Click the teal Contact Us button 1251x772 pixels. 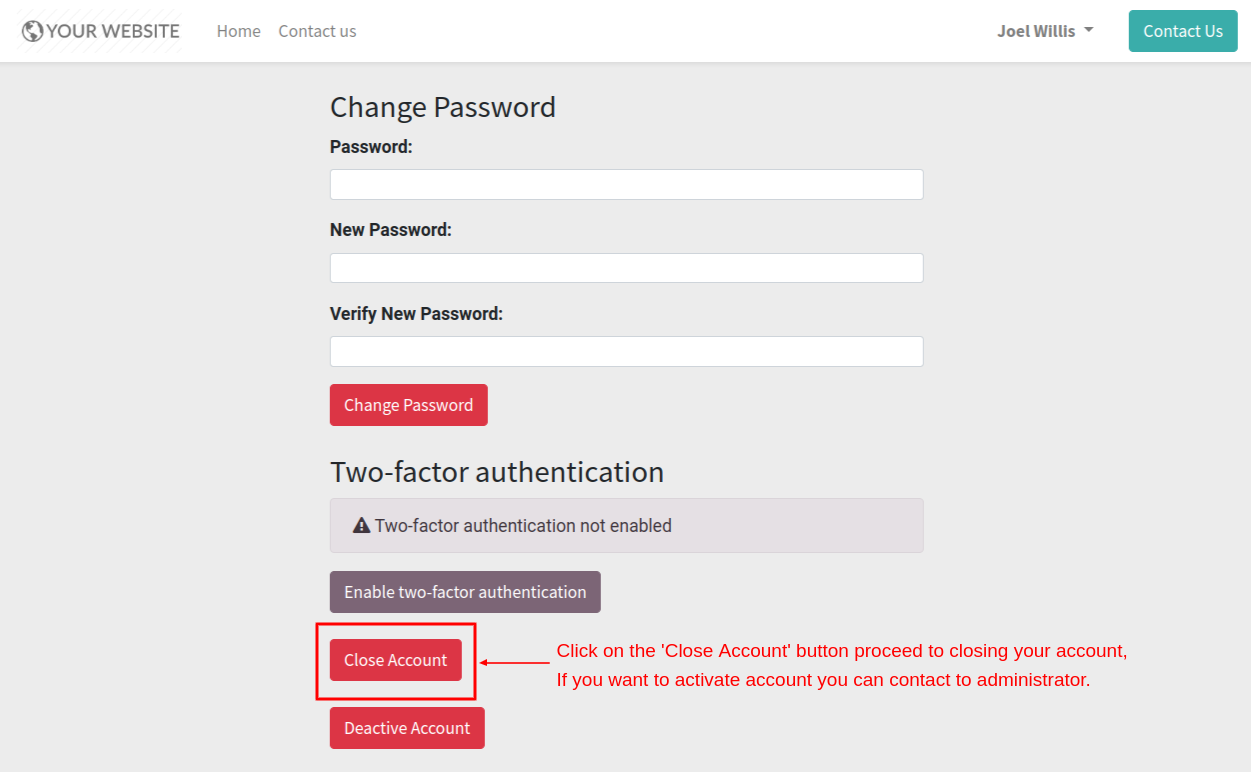click(1183, 31)
